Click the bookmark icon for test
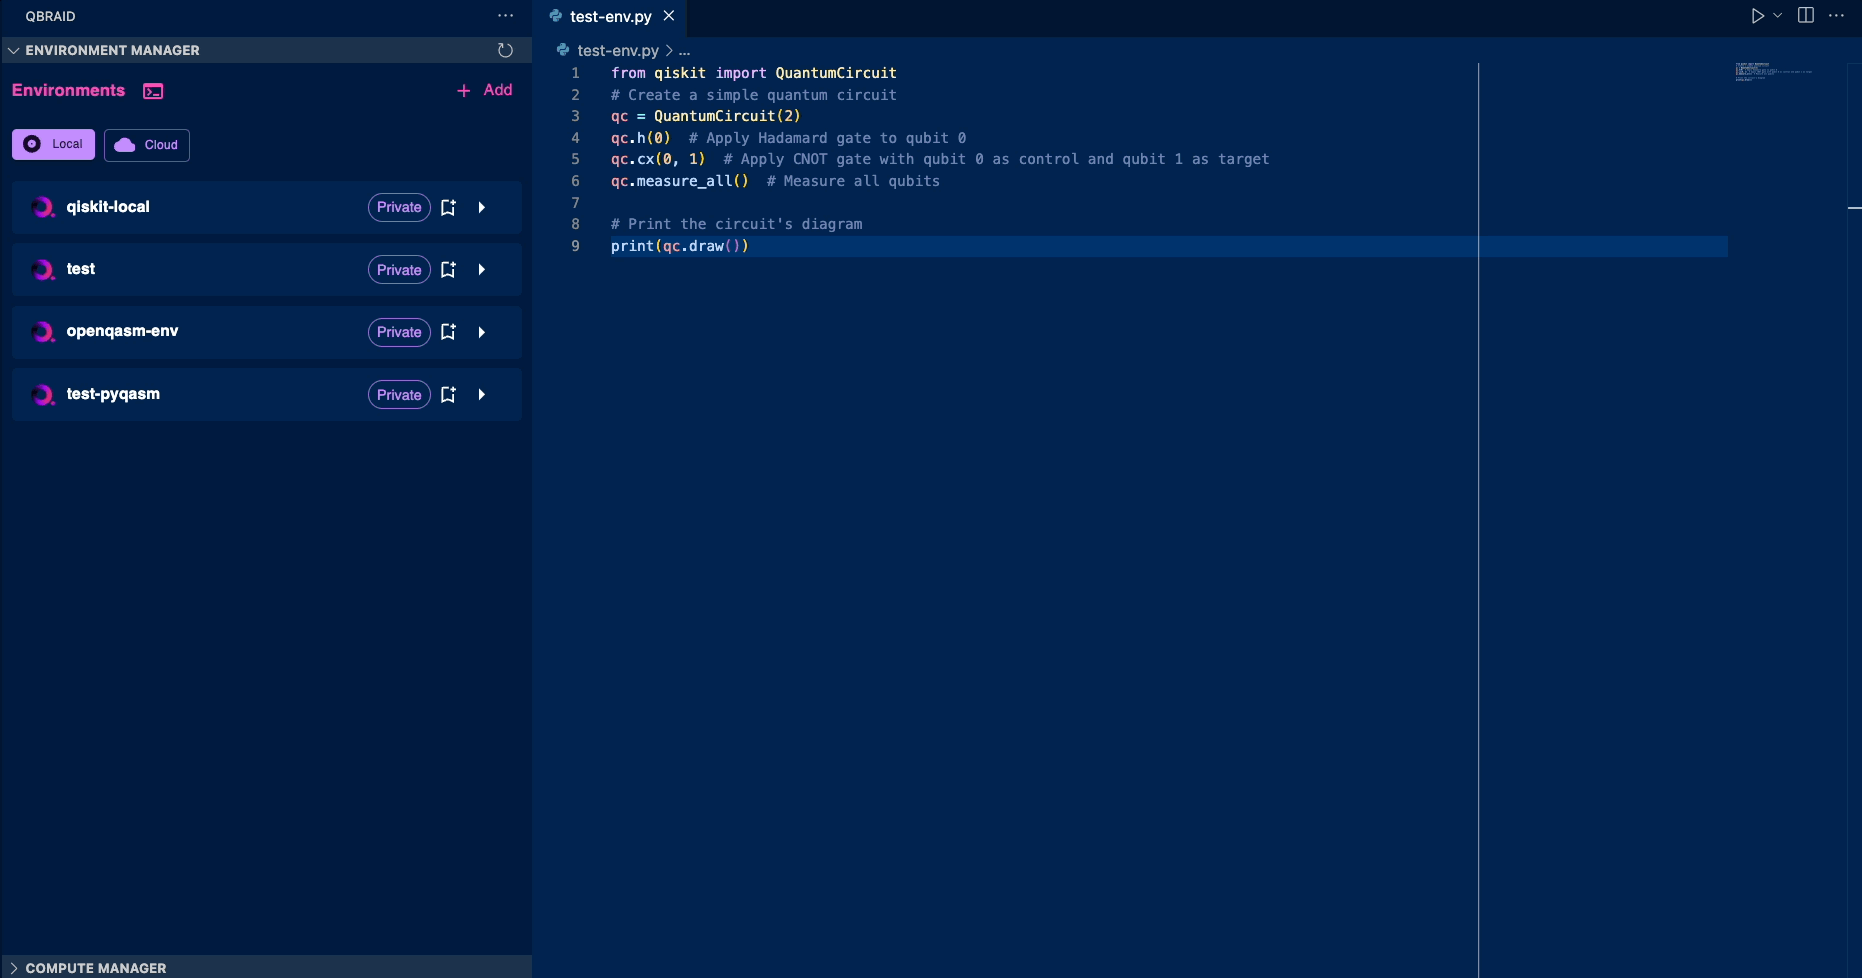This screenshot has height=978, width=1862. click(448, 270)
